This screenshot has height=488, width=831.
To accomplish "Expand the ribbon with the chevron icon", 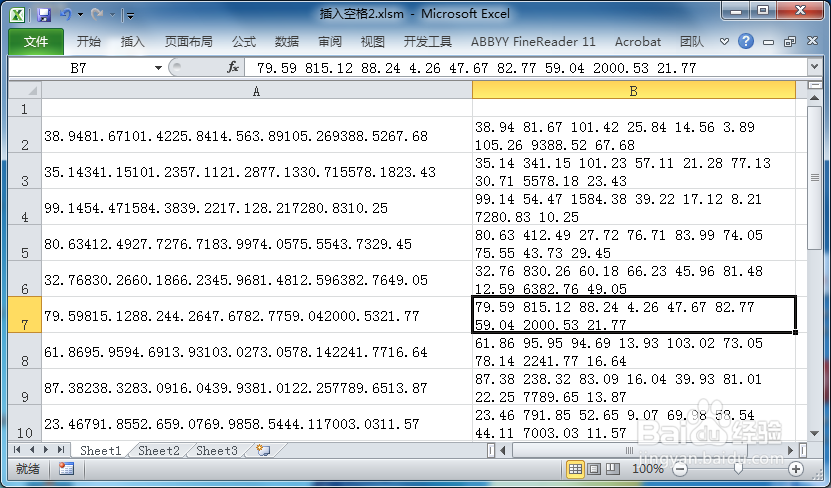I will click(x=724, y=42).
